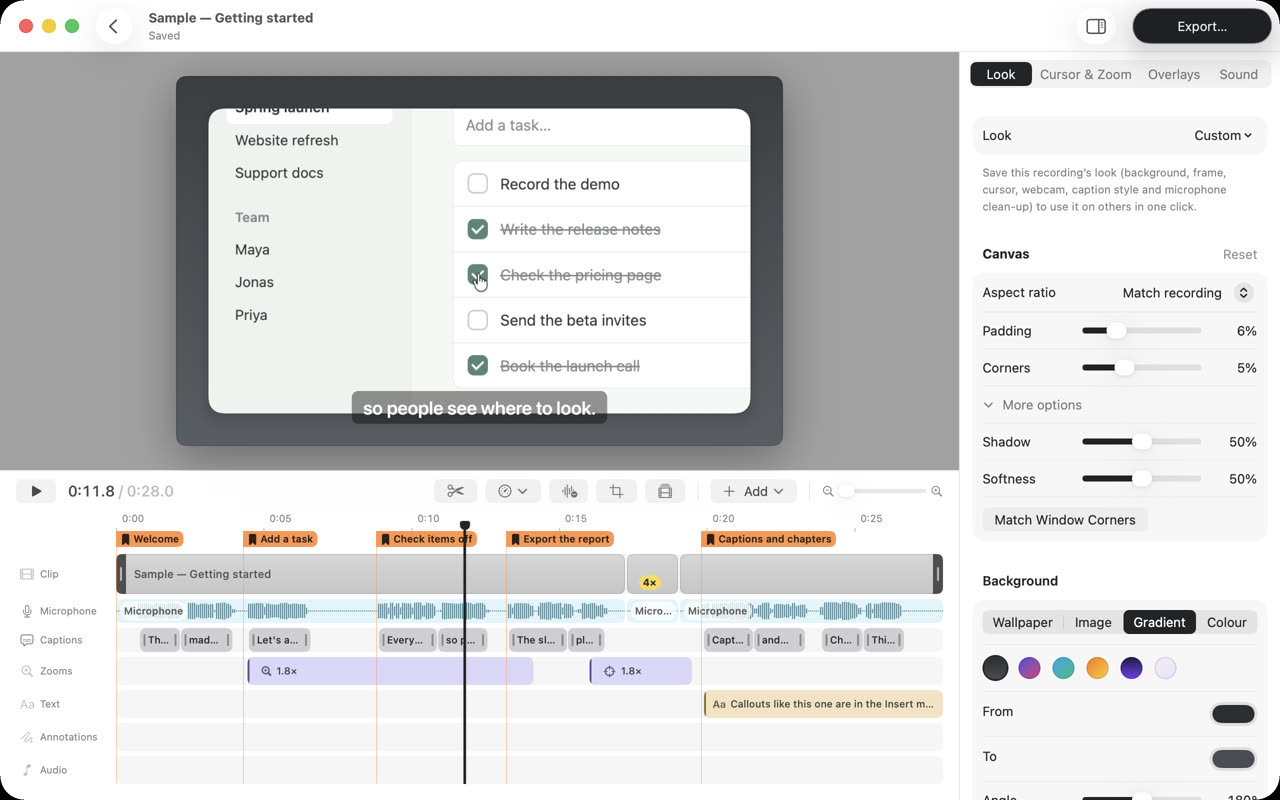This screenshot has height=800, width=1280.
Task: Click the 'Add a task…' input field
Action: pyautogui.click(x=602, y=126)
